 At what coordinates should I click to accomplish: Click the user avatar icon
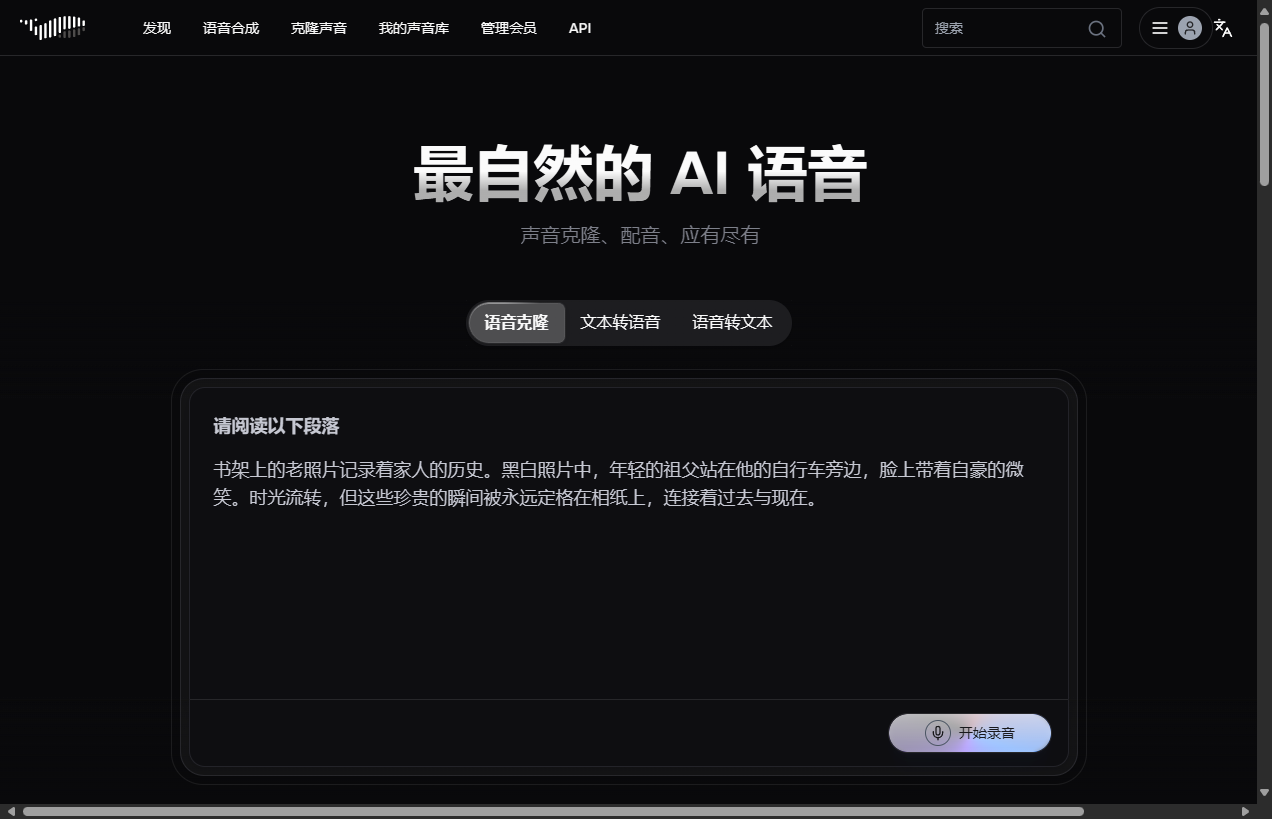click(x=1189, y=28)
